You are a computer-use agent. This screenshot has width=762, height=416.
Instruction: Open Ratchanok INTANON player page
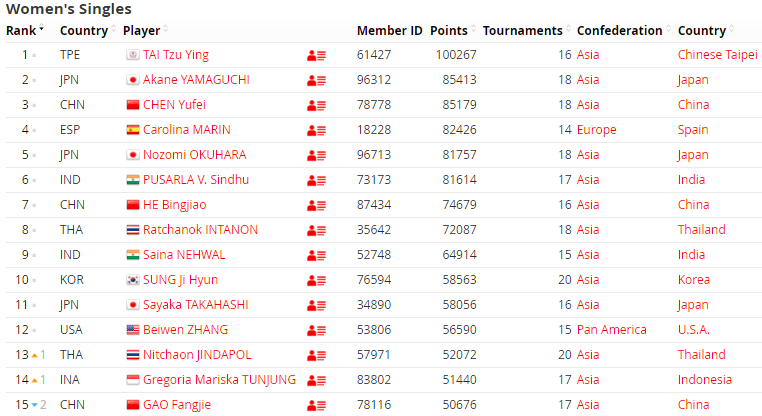[x=200, y=229]
